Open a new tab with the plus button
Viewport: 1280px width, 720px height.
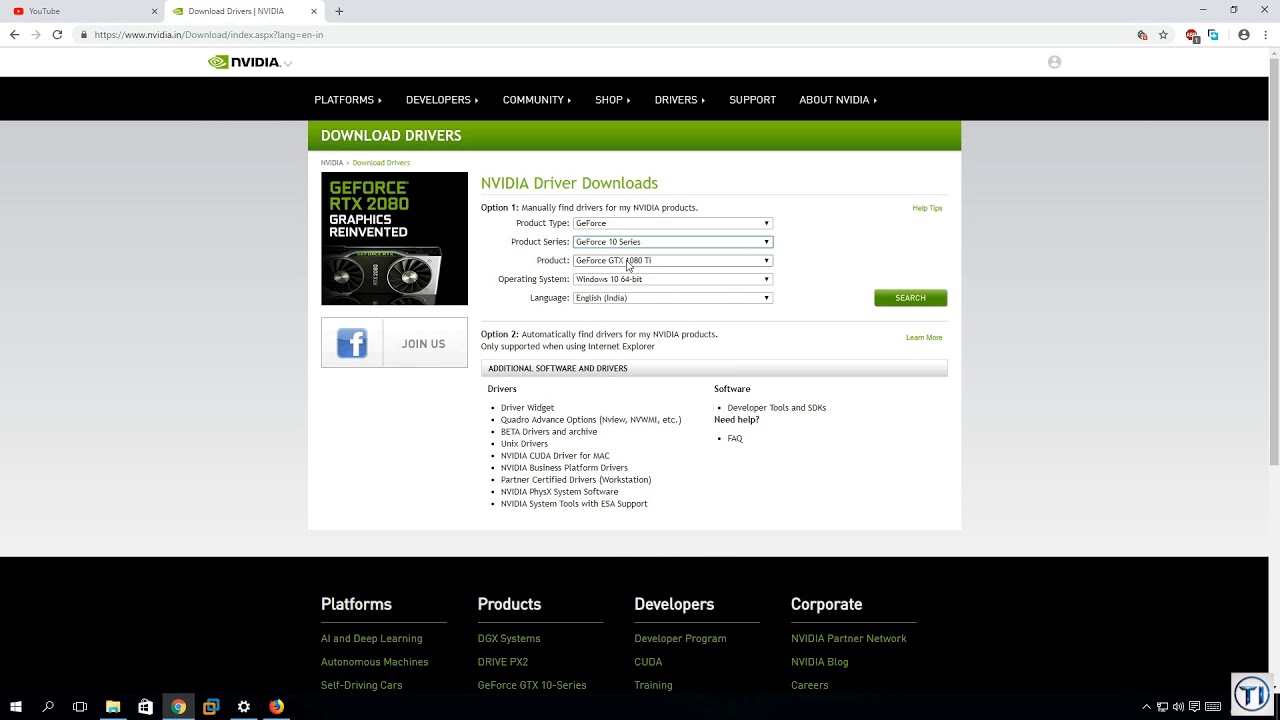tap(339, 11)
